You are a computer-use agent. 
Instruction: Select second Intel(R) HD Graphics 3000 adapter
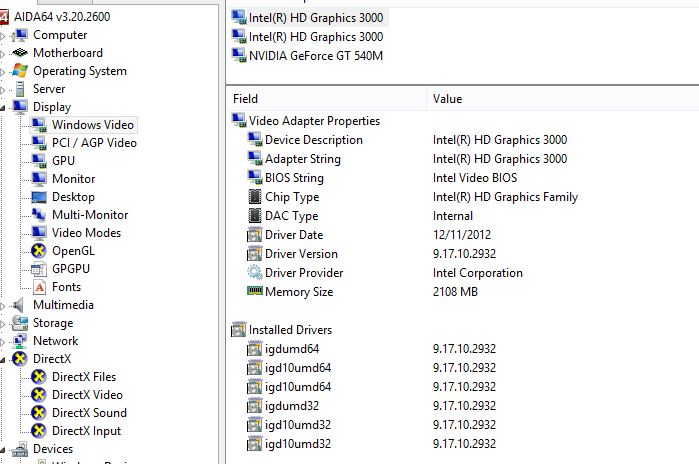(316, 37)
